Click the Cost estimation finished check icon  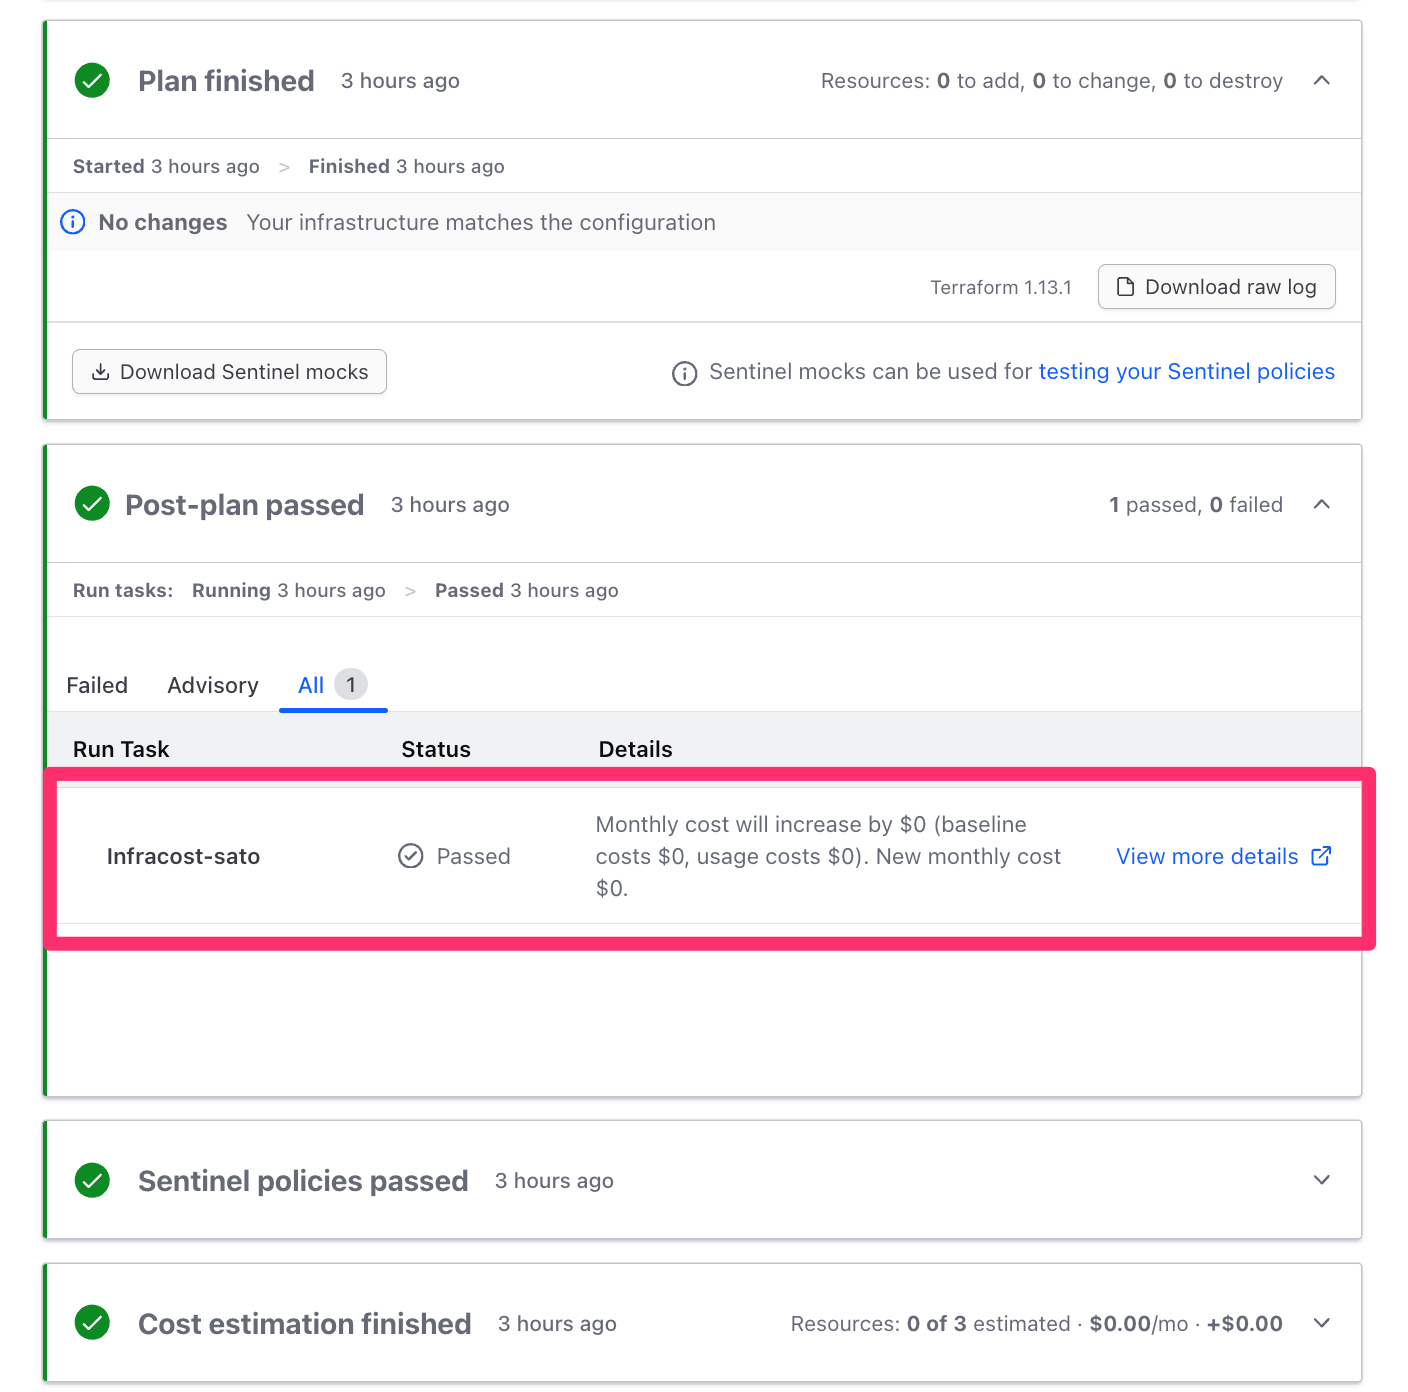(x=92, y=1323)
